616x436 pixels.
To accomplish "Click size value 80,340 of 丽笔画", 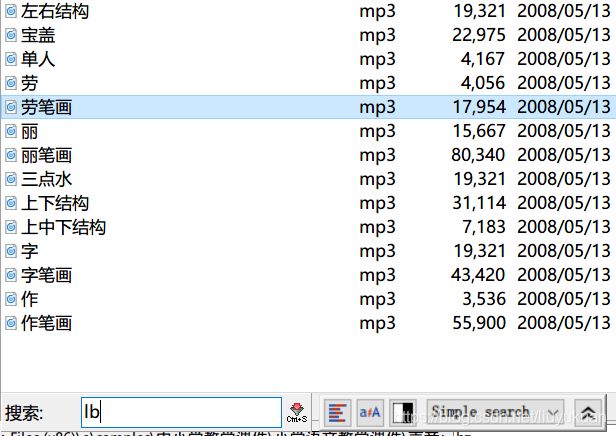I will (478, 155).
